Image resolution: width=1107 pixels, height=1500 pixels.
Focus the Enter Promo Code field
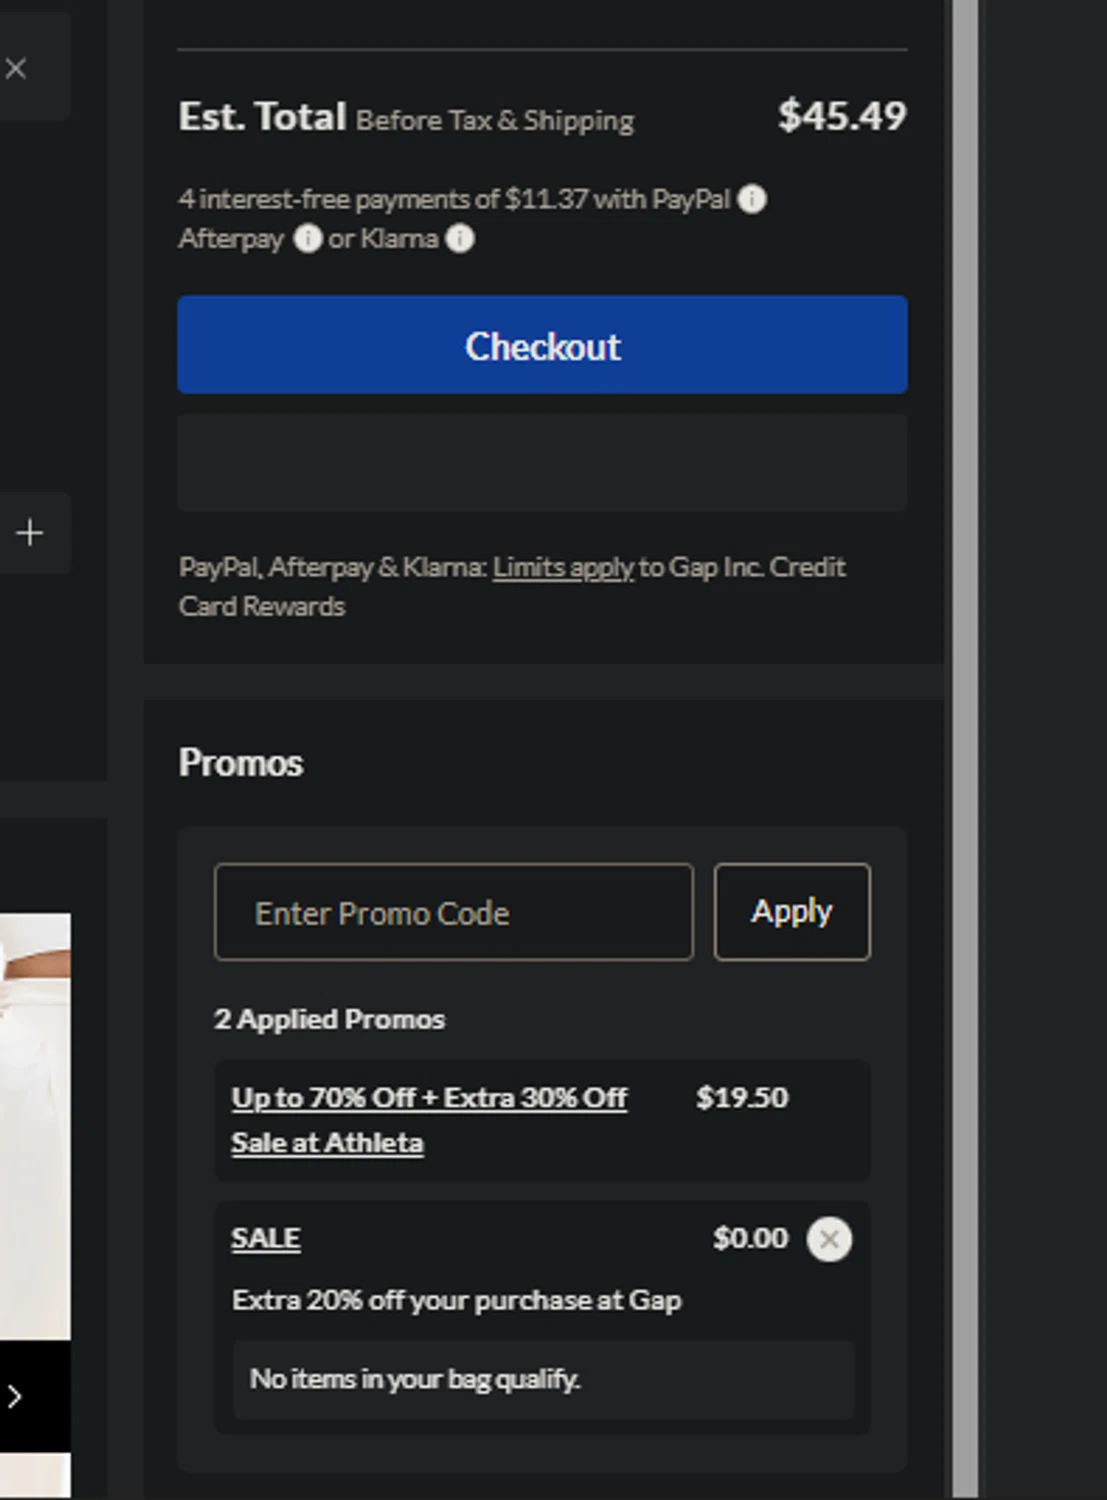coord(453,912)
